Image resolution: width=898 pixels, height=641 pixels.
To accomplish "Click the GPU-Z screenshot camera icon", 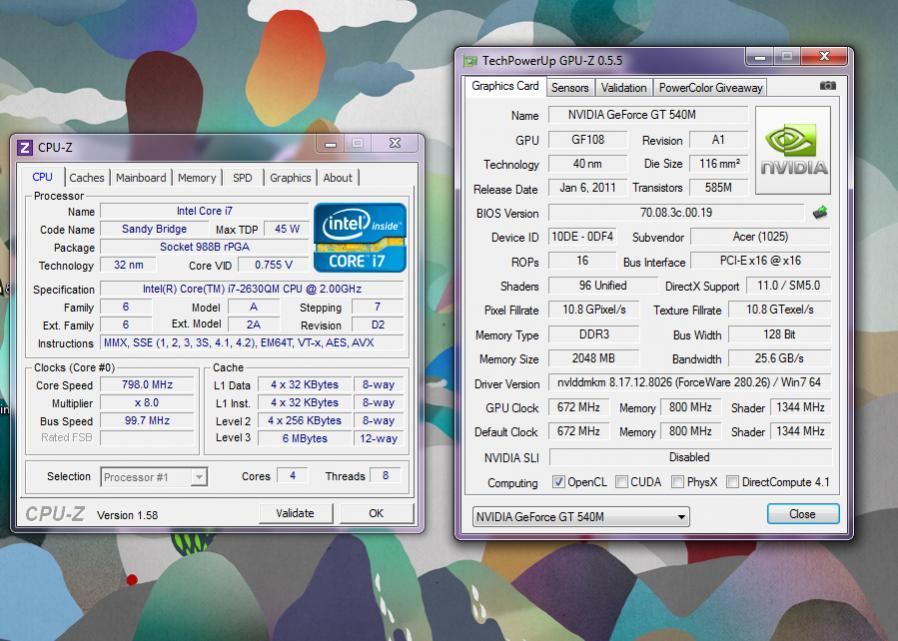I will 827,85.
